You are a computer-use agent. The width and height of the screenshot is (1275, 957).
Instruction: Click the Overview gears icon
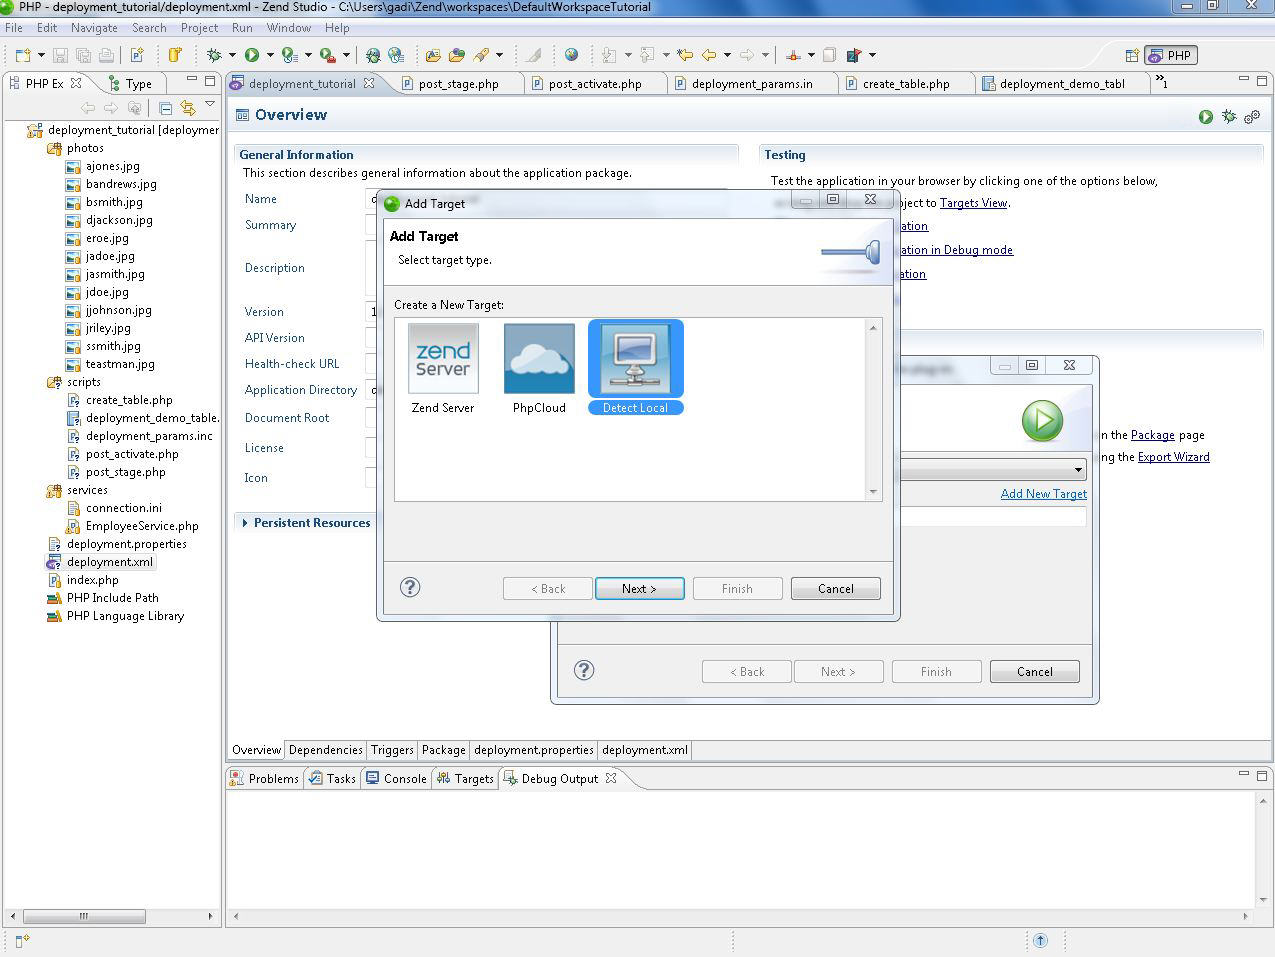pos(1252,117)
